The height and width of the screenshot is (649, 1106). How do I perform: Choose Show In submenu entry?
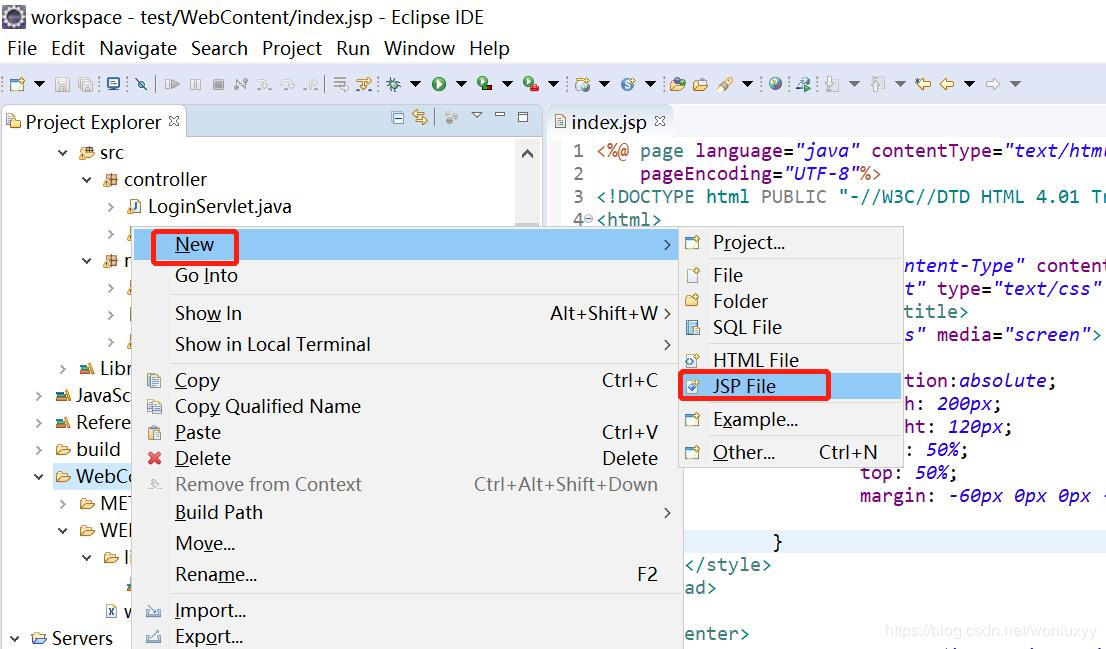[x=406, y=313]
